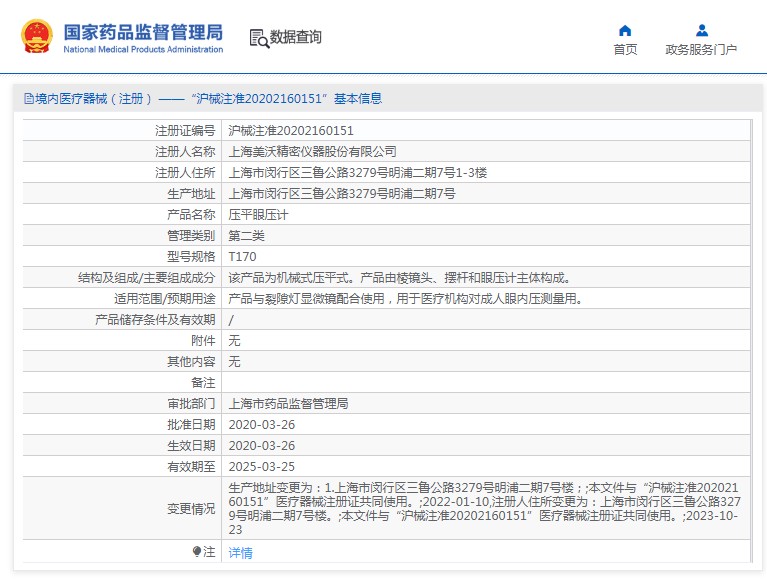Click the bullet icon beside 注
The height and width of the screenshot is (579, 767).
coord(197,552)
